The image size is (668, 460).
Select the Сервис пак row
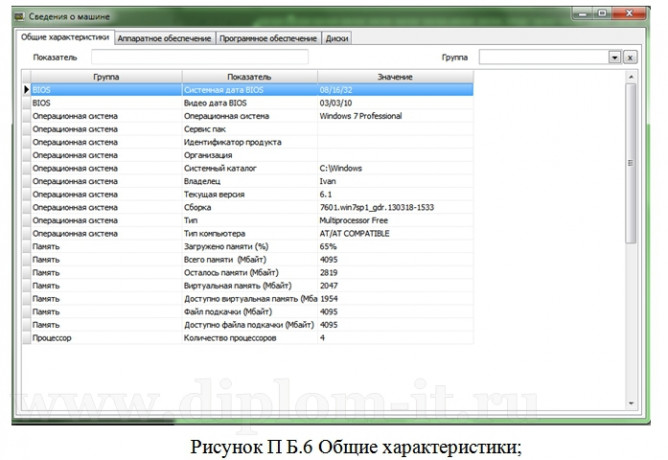point(248,129)
